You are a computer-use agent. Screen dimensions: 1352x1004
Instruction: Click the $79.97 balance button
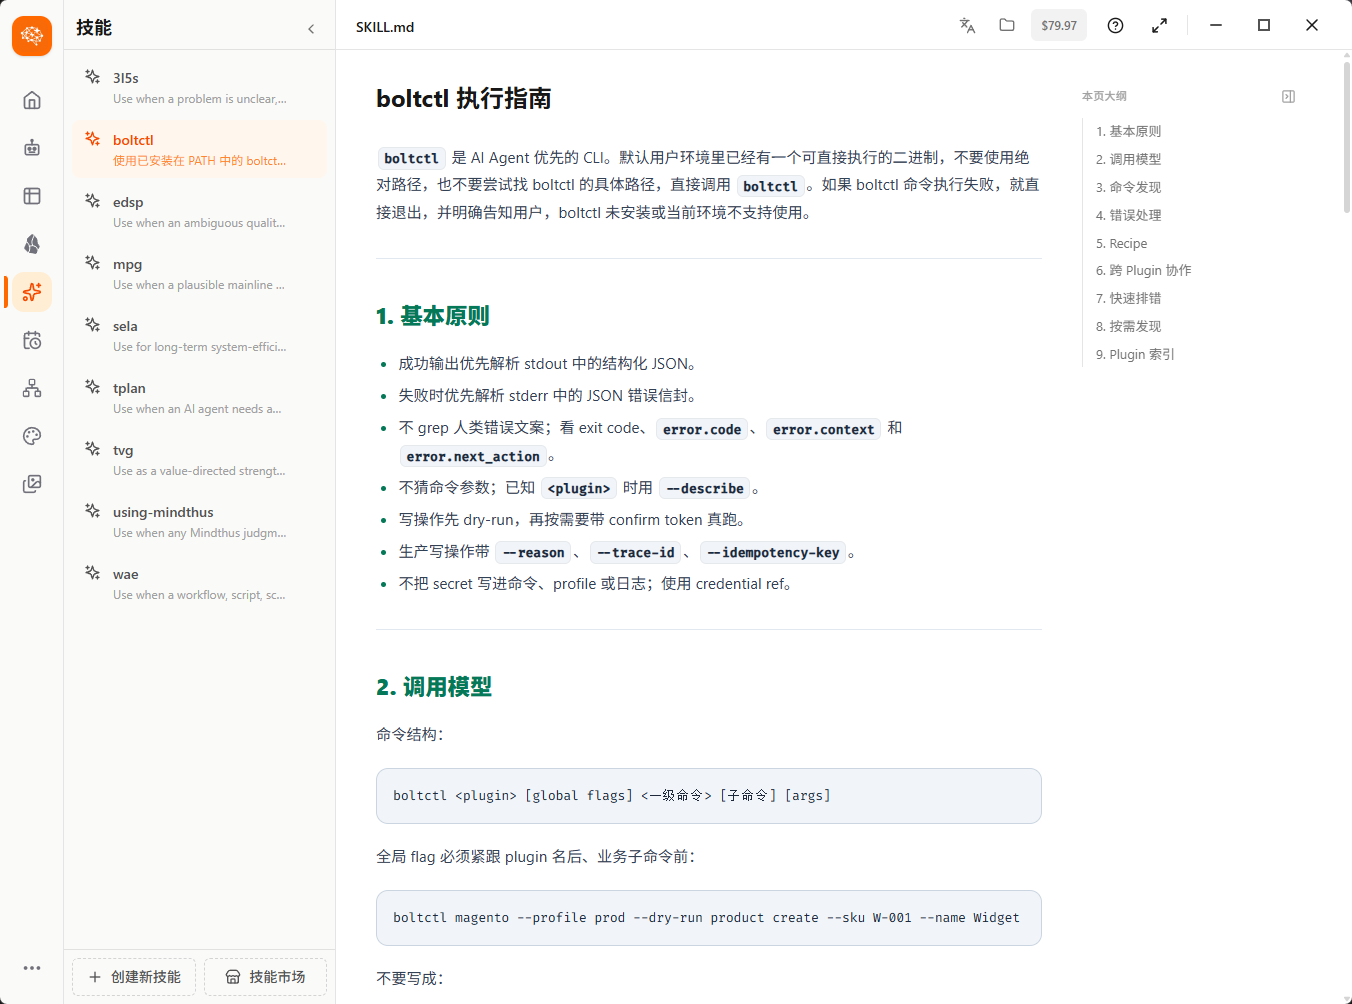(x=1059, y=25)
